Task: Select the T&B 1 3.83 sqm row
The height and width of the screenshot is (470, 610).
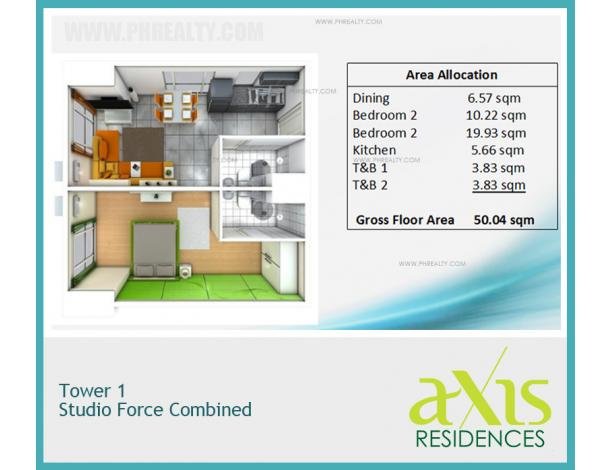Action: (x=451, y=168)
